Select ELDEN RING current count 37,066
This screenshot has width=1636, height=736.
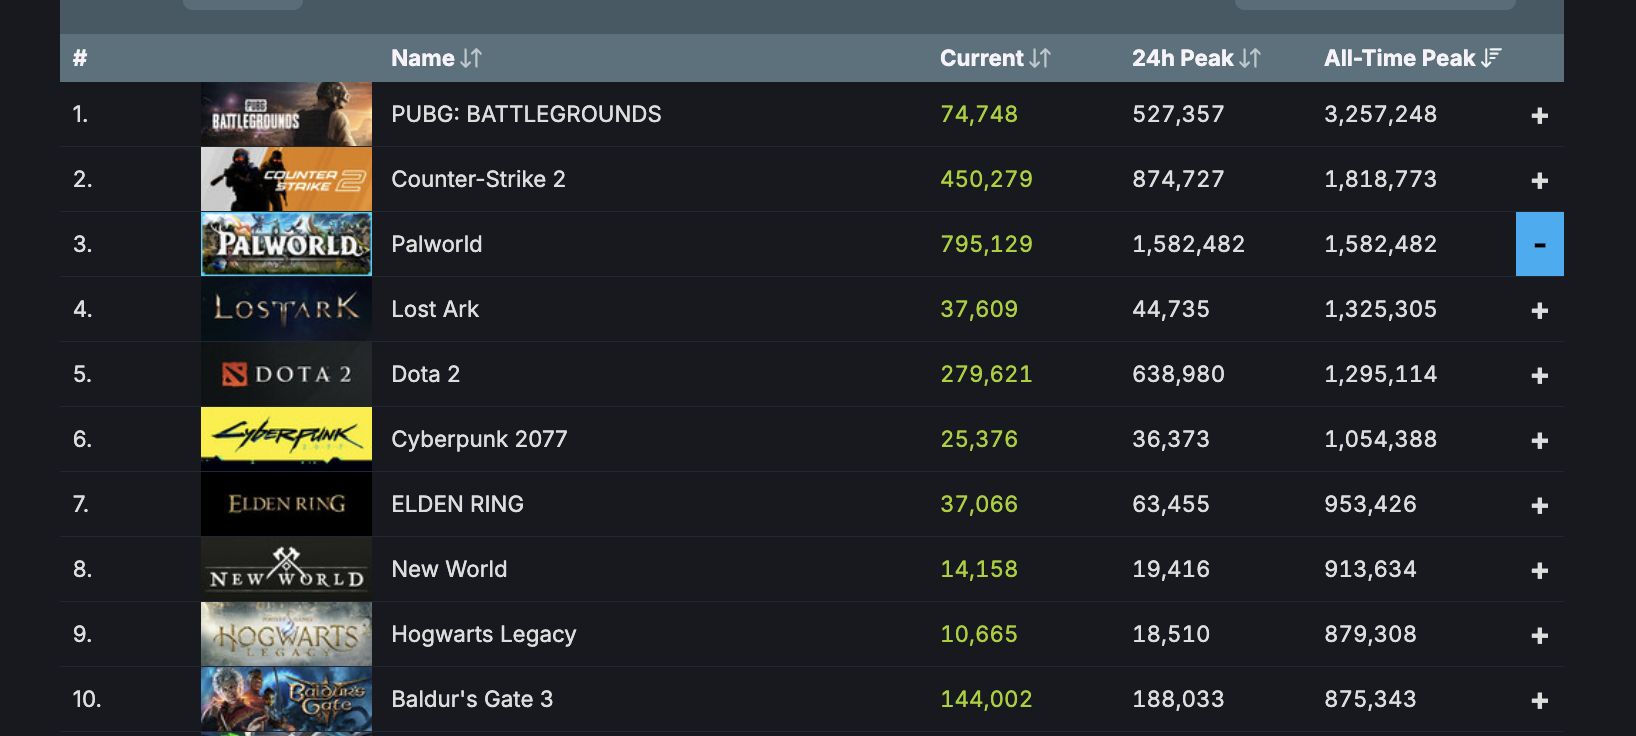[979, 504]
